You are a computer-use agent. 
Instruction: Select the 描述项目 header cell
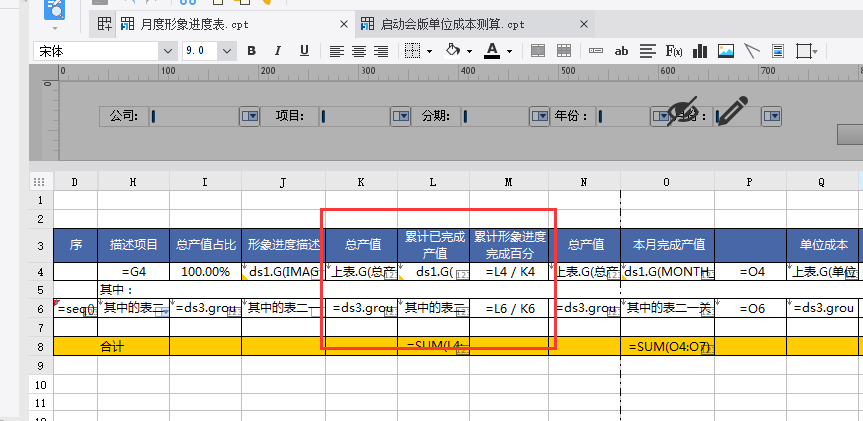[133, 245]
